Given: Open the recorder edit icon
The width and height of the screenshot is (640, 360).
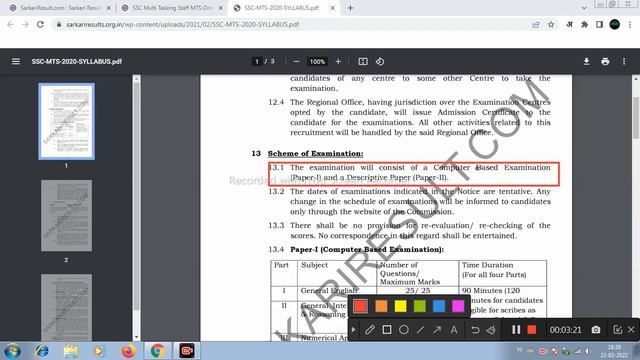Looking at the screenshot, I should click(617, 330).
